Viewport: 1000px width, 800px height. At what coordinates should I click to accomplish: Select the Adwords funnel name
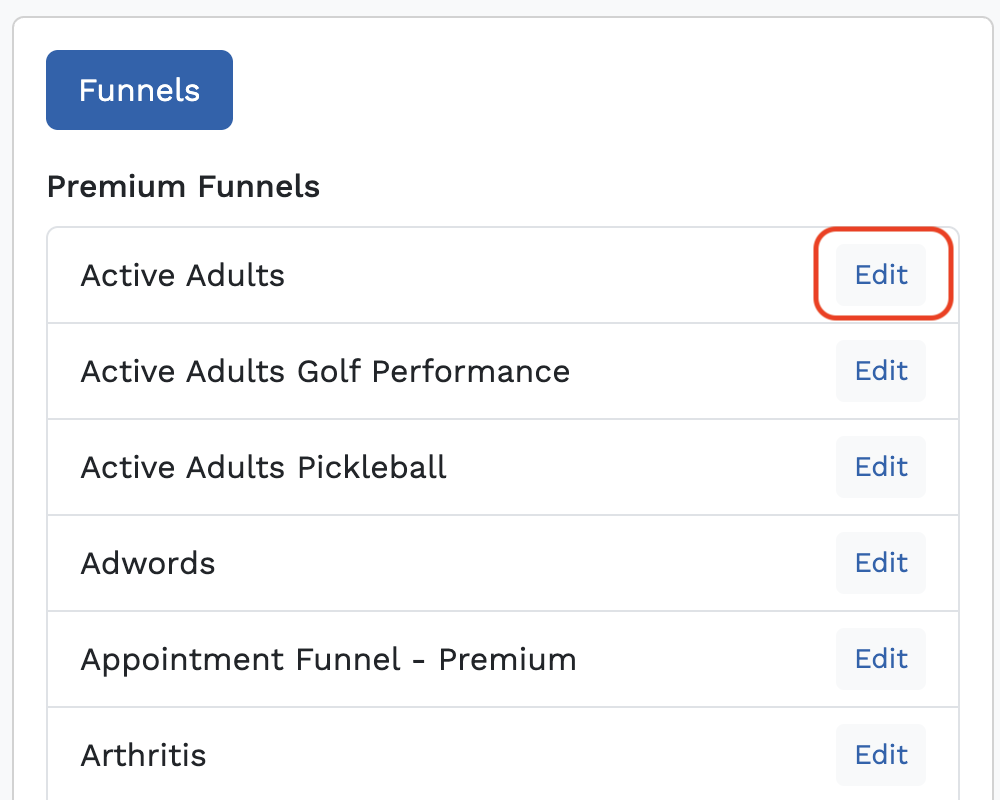click(147, 563)
